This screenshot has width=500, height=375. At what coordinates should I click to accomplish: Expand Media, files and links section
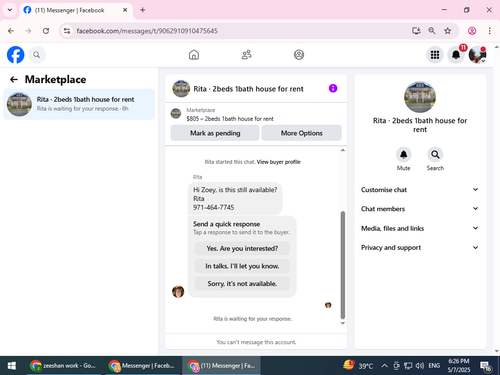click(420, 228)
